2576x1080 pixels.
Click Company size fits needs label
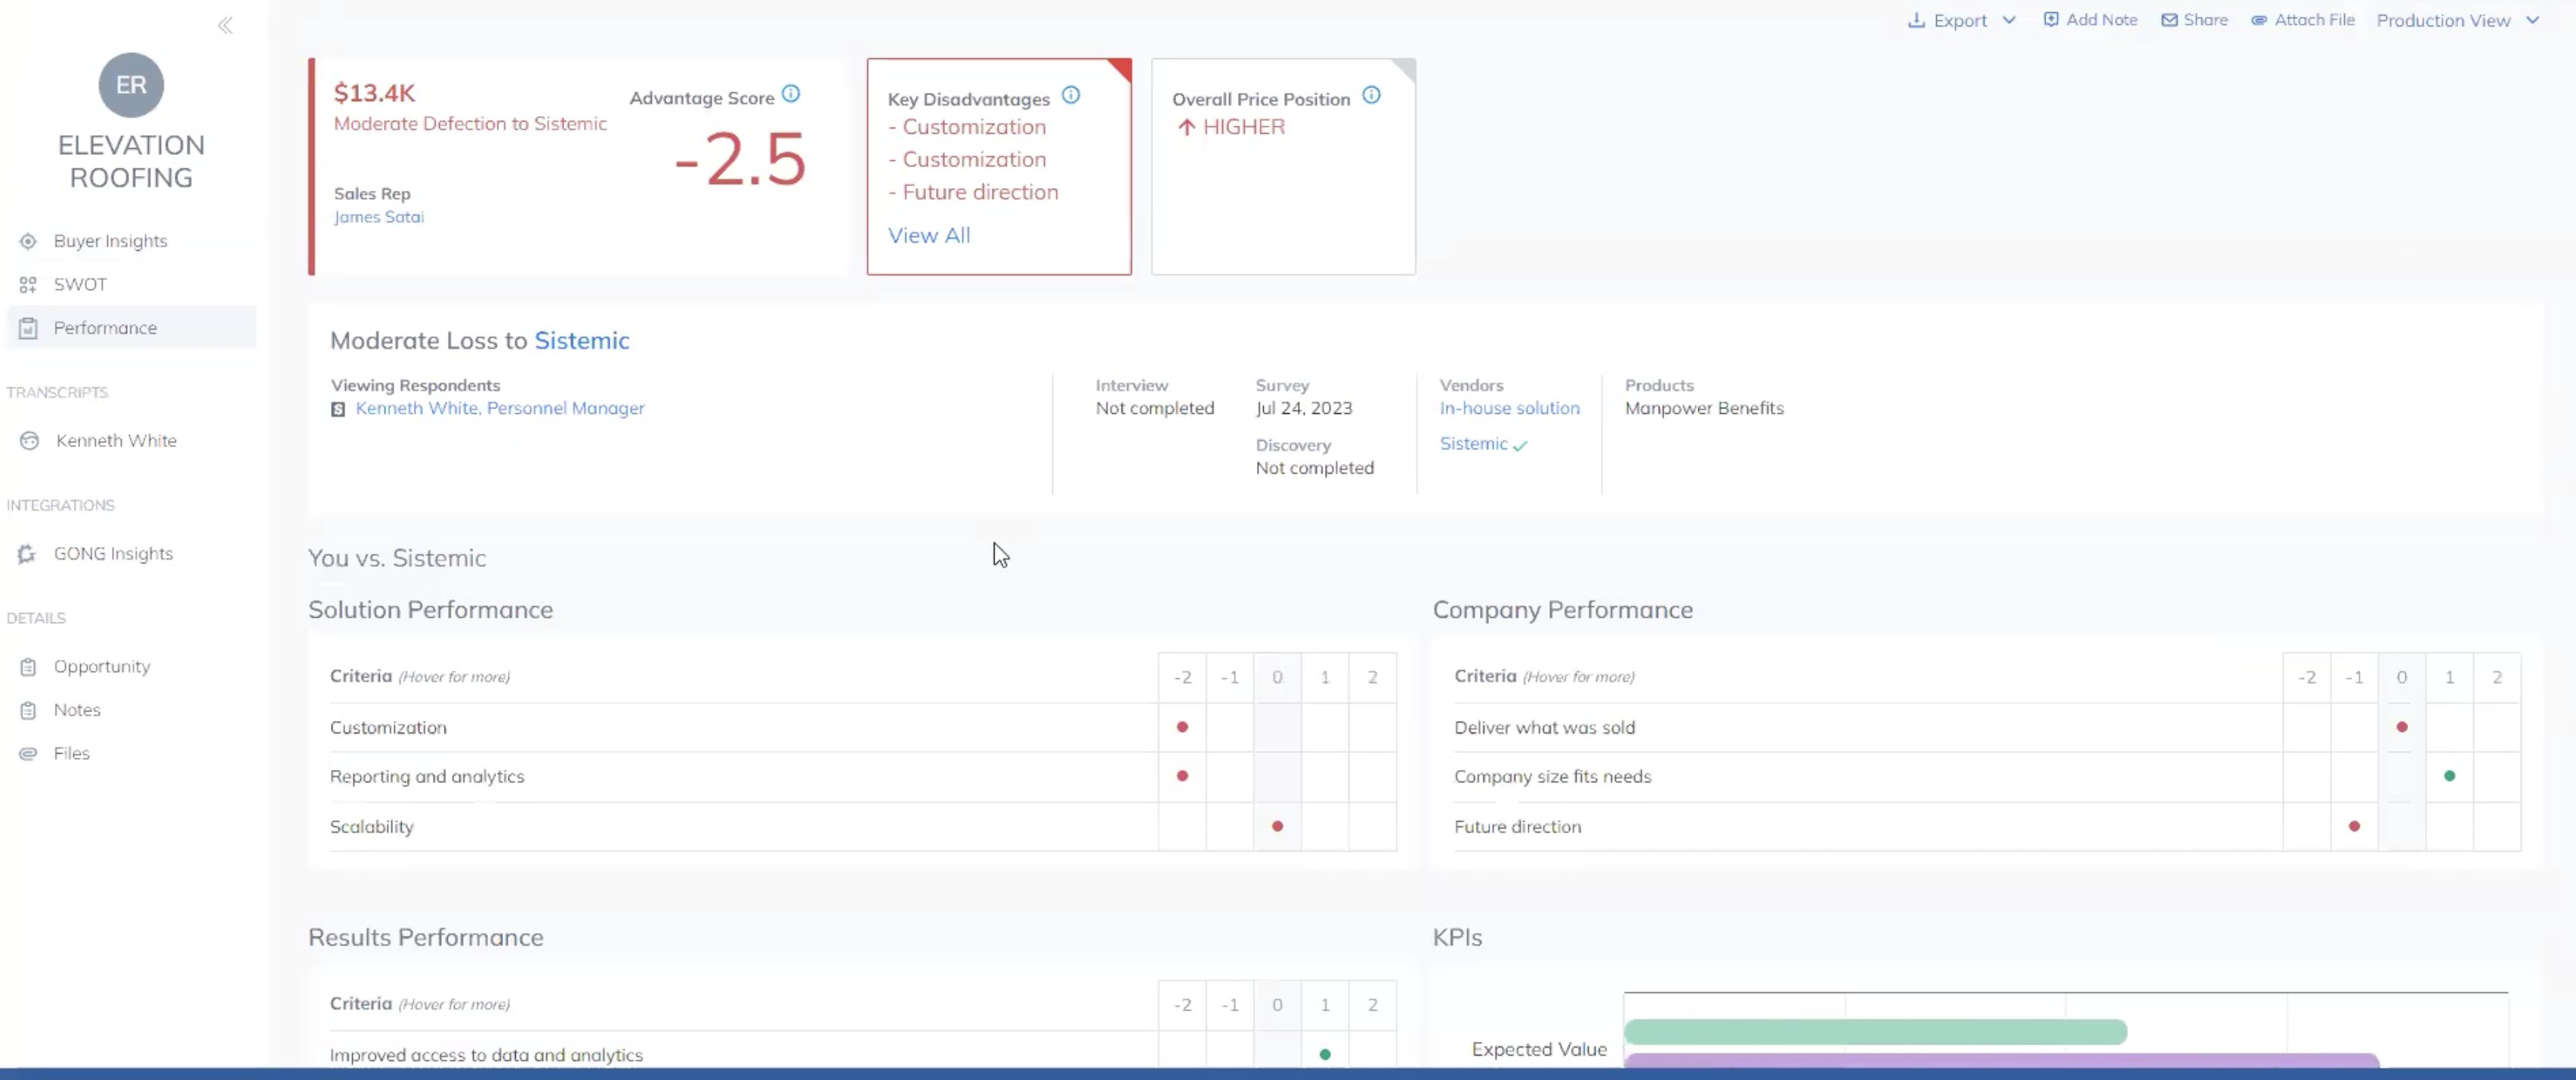click(x=1552, y=777)
